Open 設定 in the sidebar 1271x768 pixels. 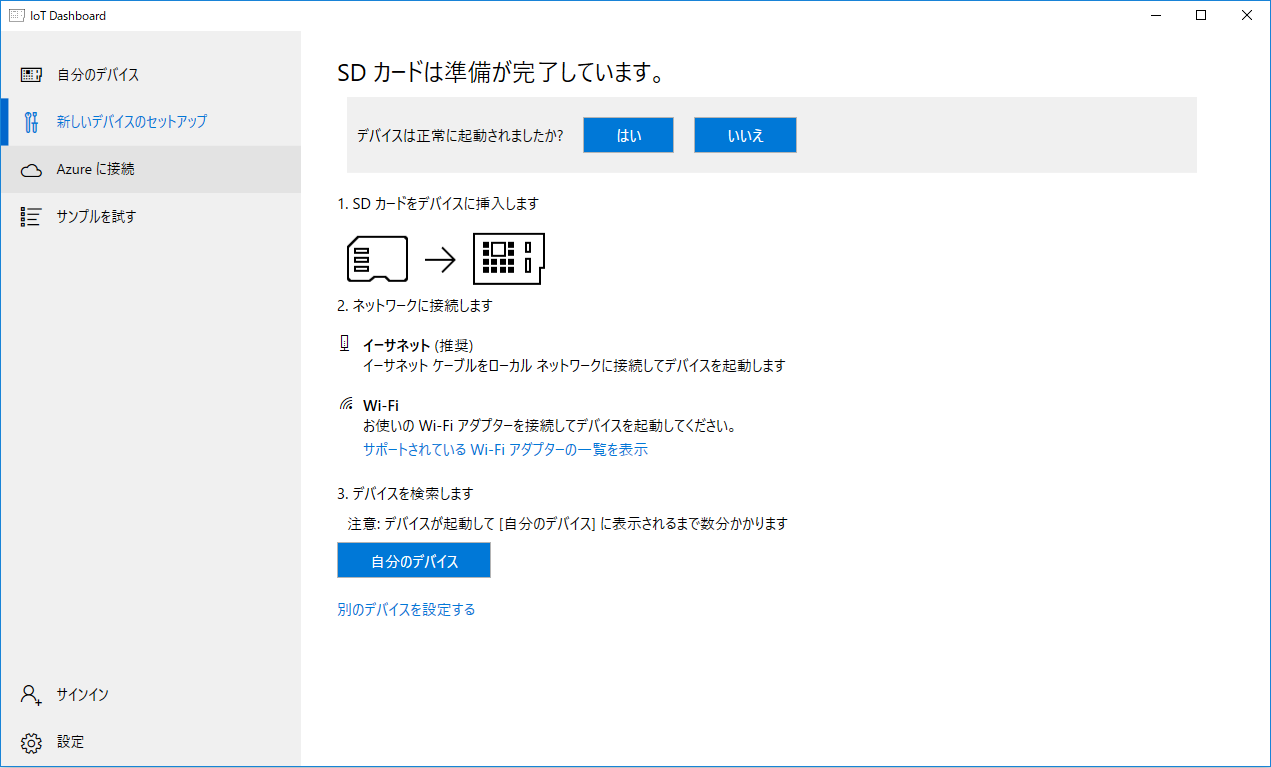(x=151, y=743)
